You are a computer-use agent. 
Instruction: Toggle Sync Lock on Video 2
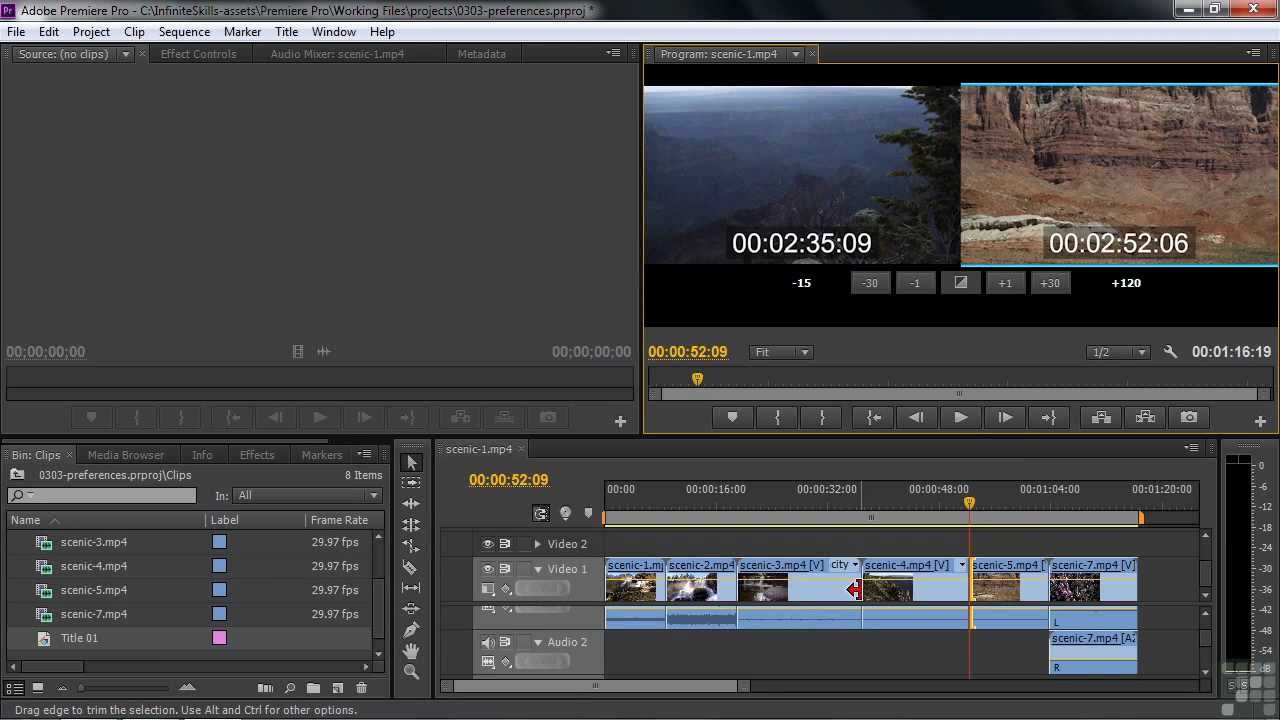click(x=505, y=544)
